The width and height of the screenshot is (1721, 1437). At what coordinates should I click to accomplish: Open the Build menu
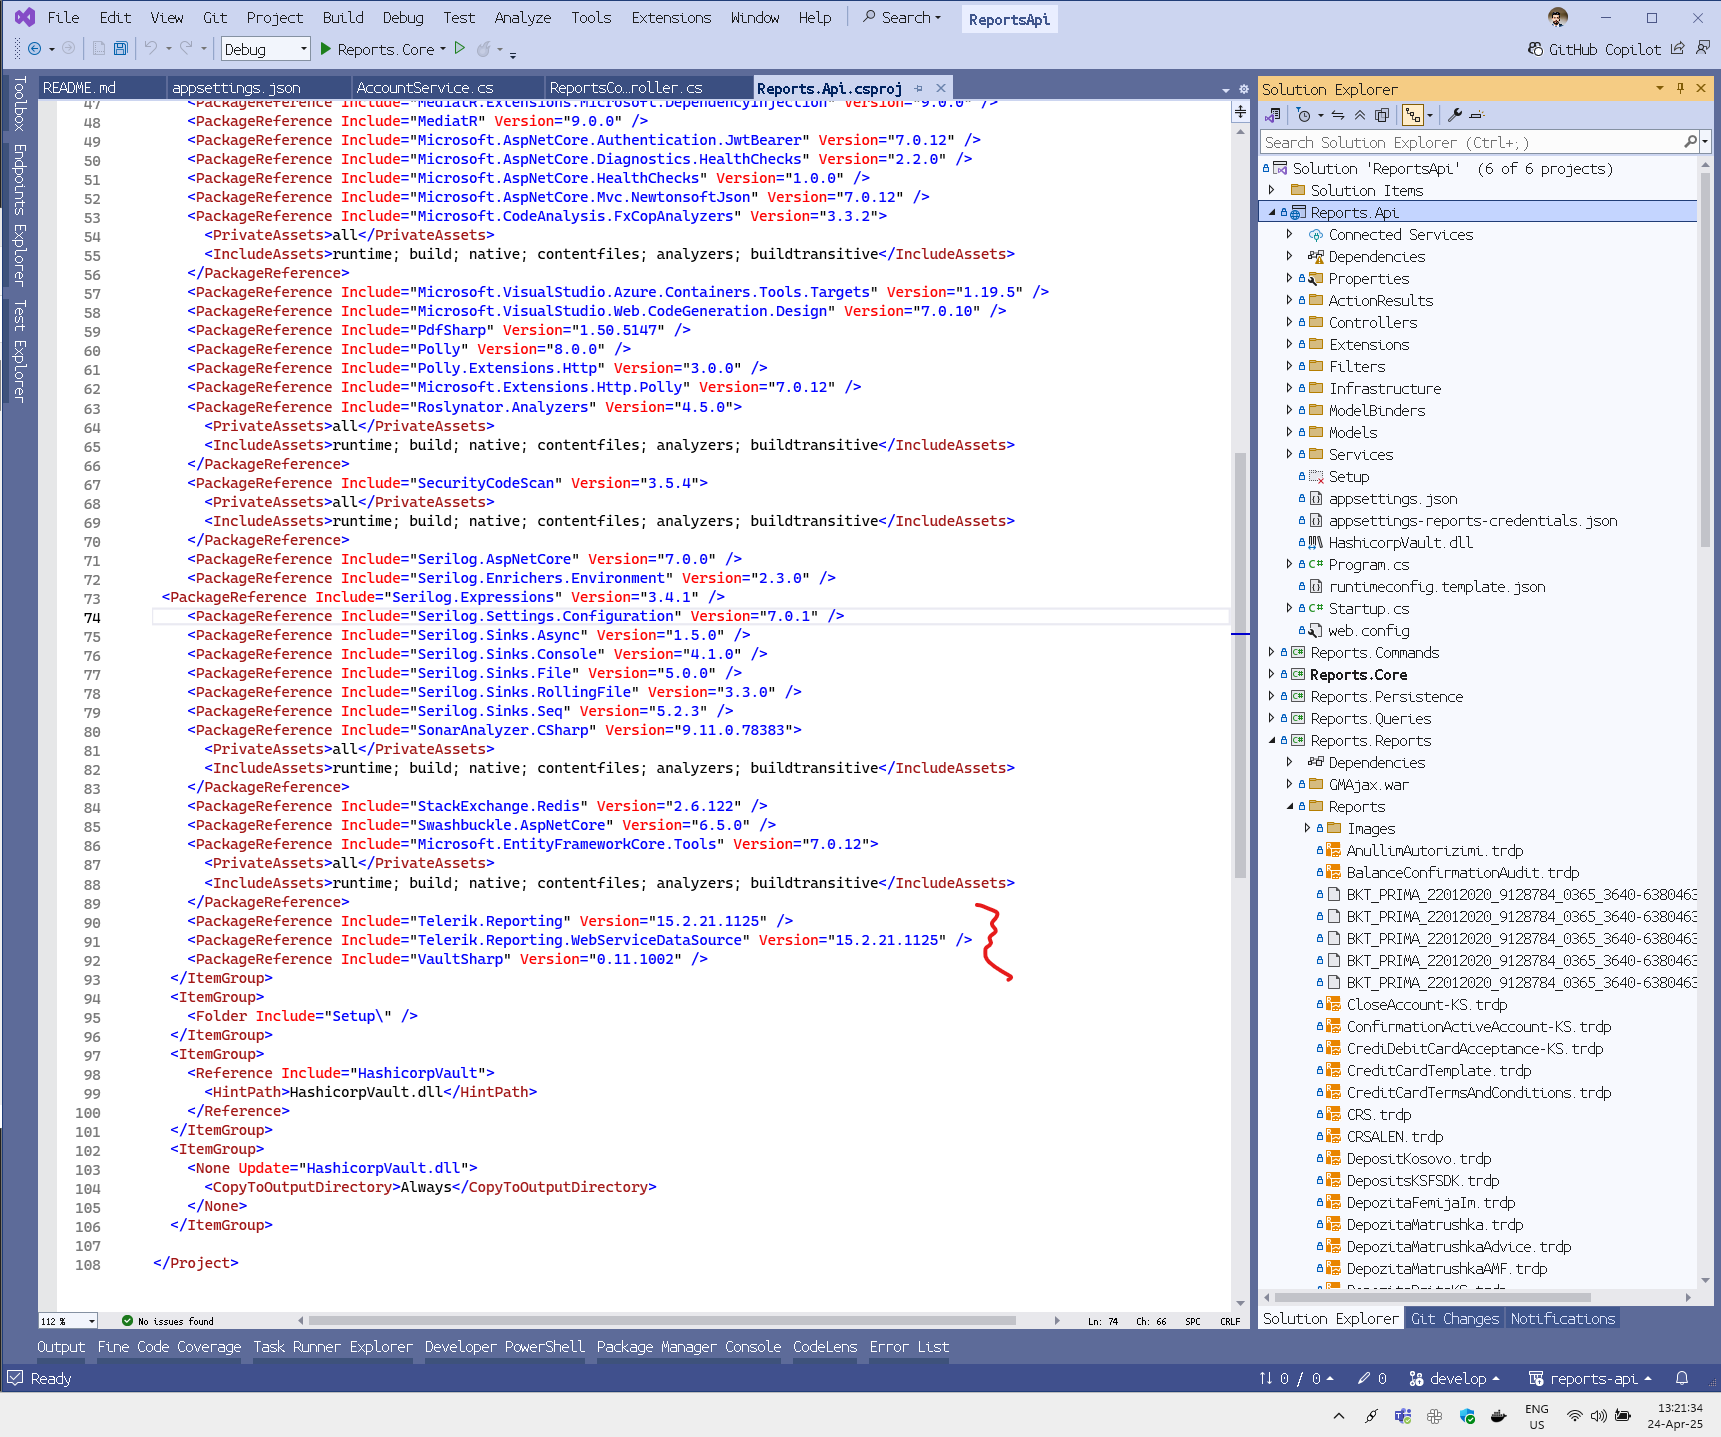(x=342, y=17)
